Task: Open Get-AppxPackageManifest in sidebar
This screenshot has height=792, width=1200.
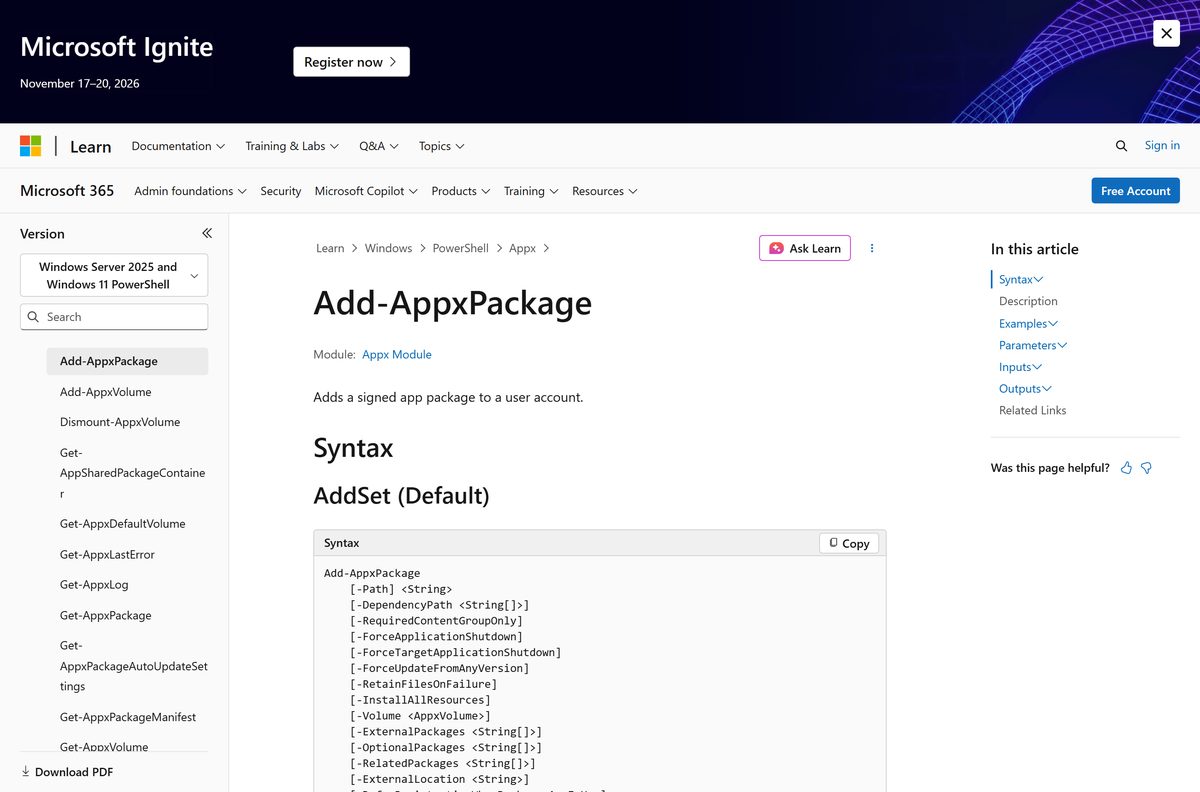Action: [128, 717]
